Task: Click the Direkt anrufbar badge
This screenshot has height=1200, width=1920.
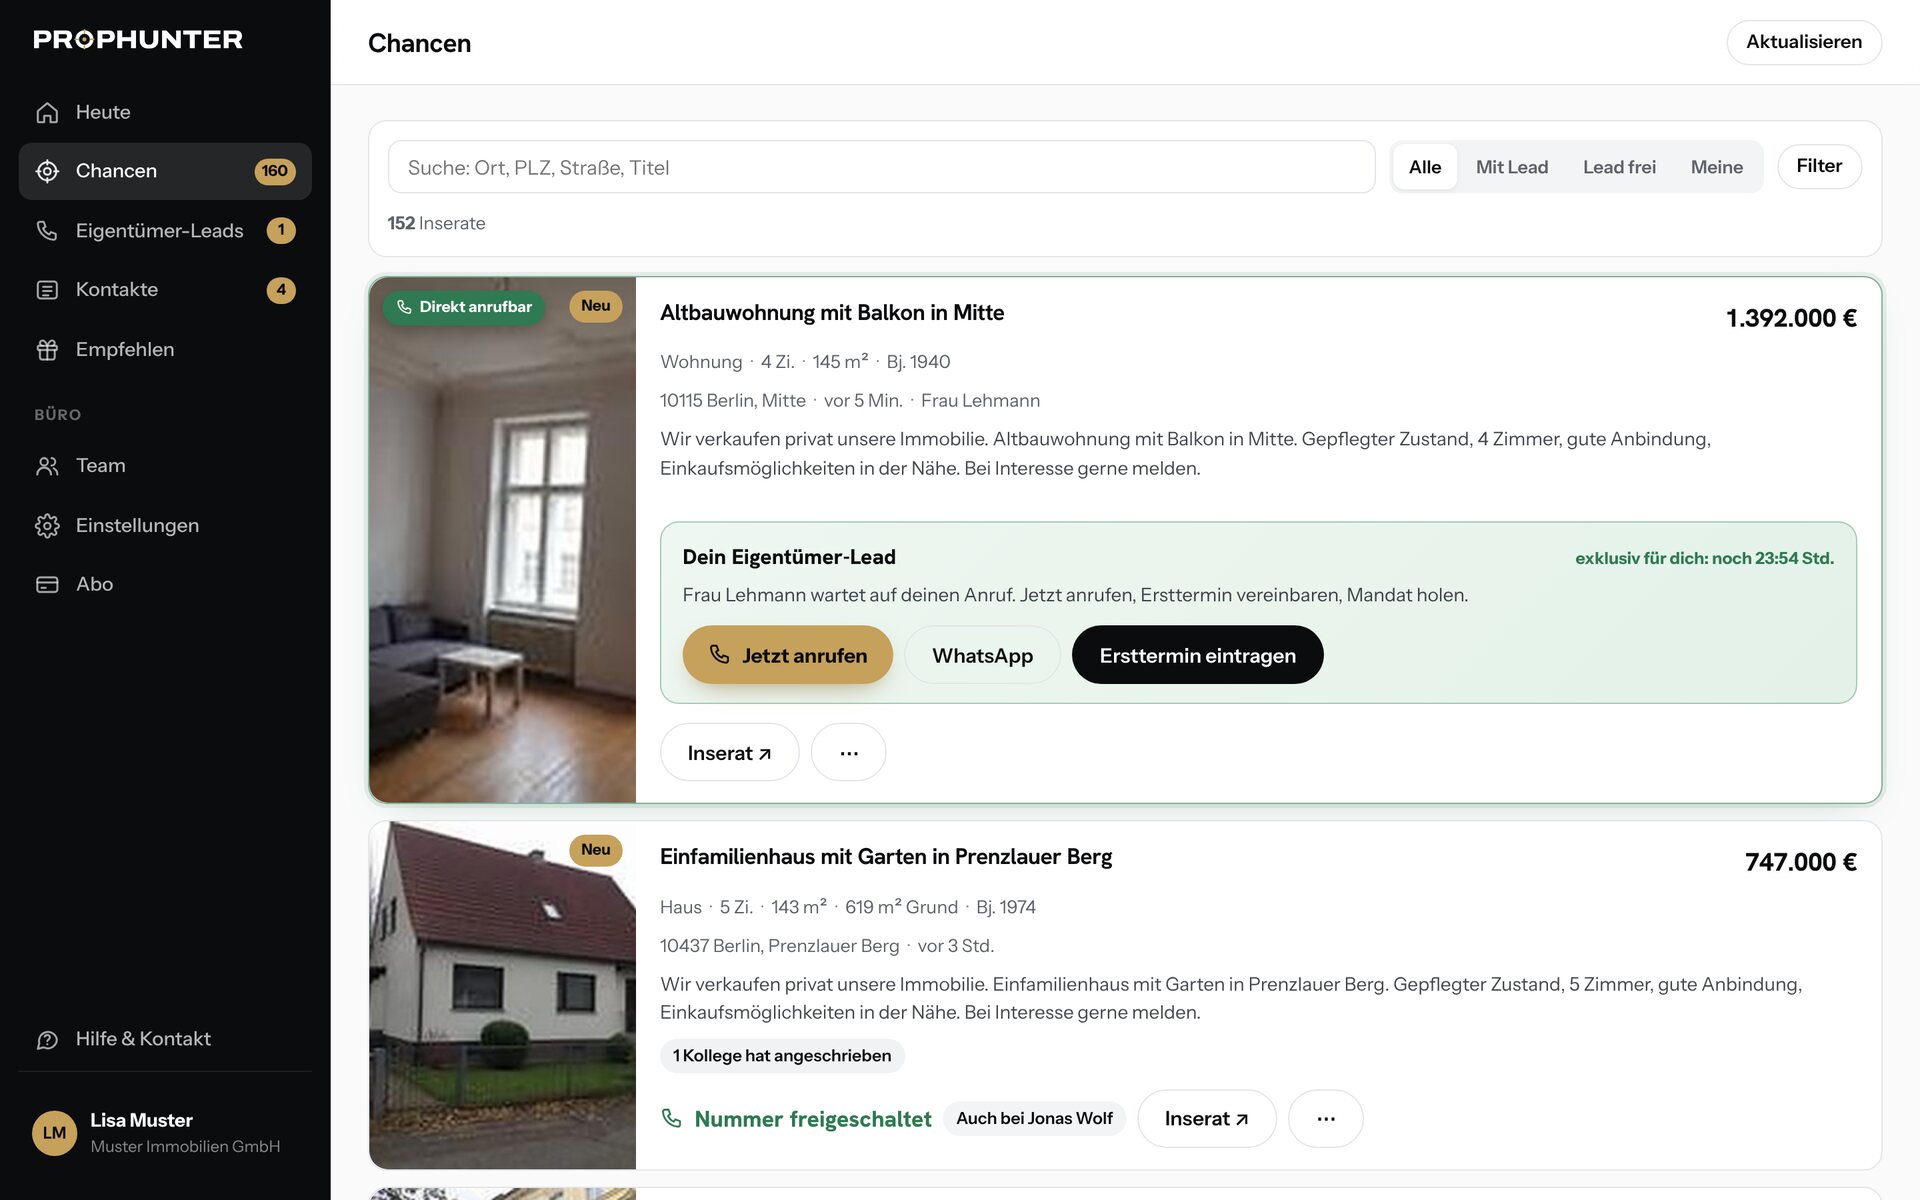Action: coord(464,307)
